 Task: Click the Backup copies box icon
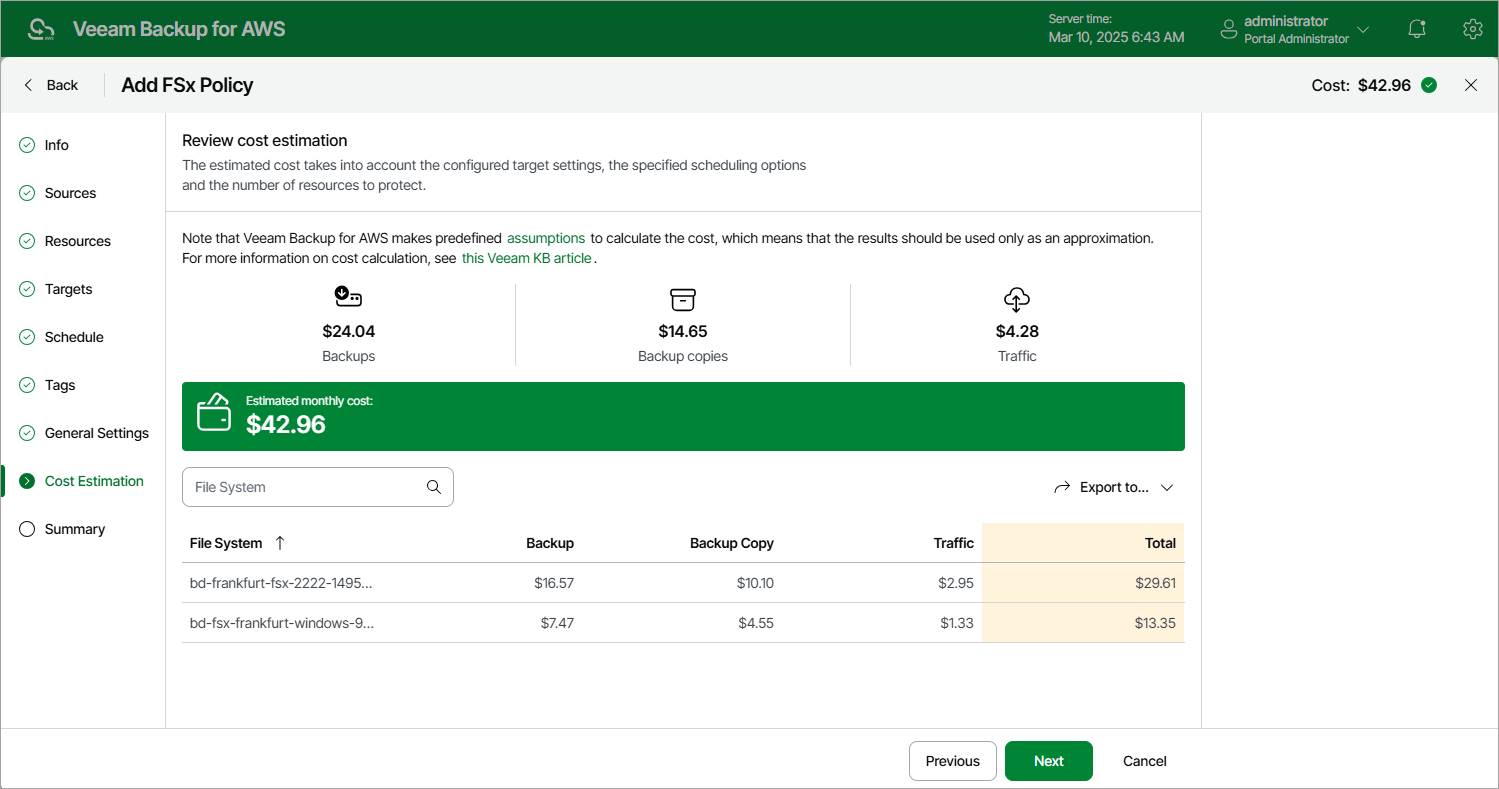tap(683, 299)
